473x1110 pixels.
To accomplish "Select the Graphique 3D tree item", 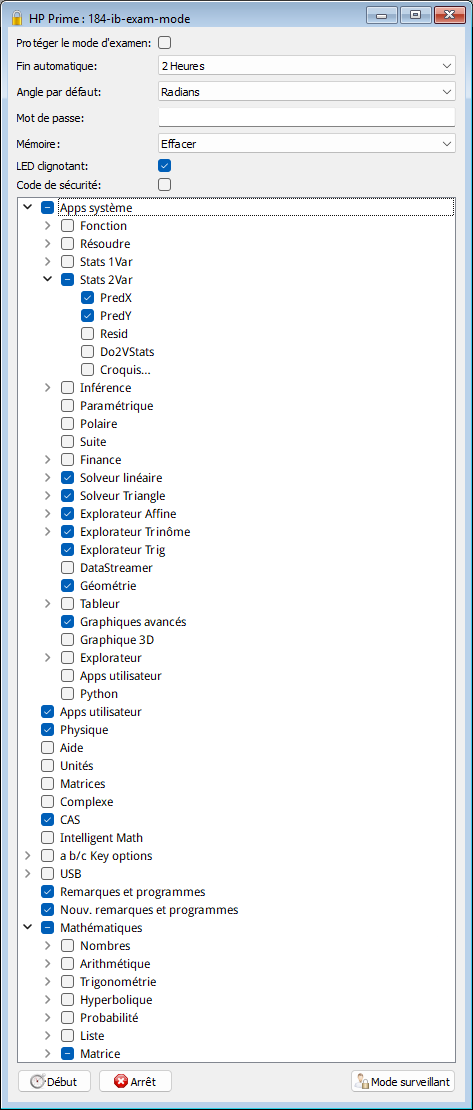I will (117, 639).
